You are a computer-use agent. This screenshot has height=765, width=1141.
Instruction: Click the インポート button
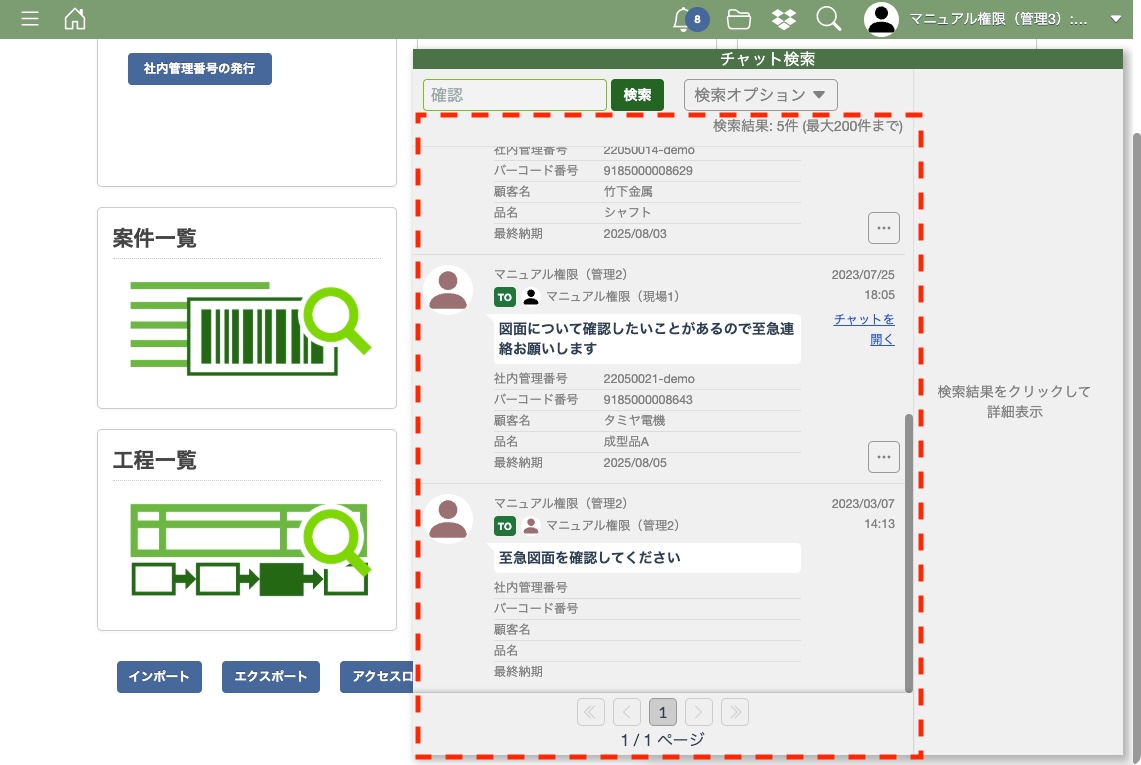coord(159,677)
